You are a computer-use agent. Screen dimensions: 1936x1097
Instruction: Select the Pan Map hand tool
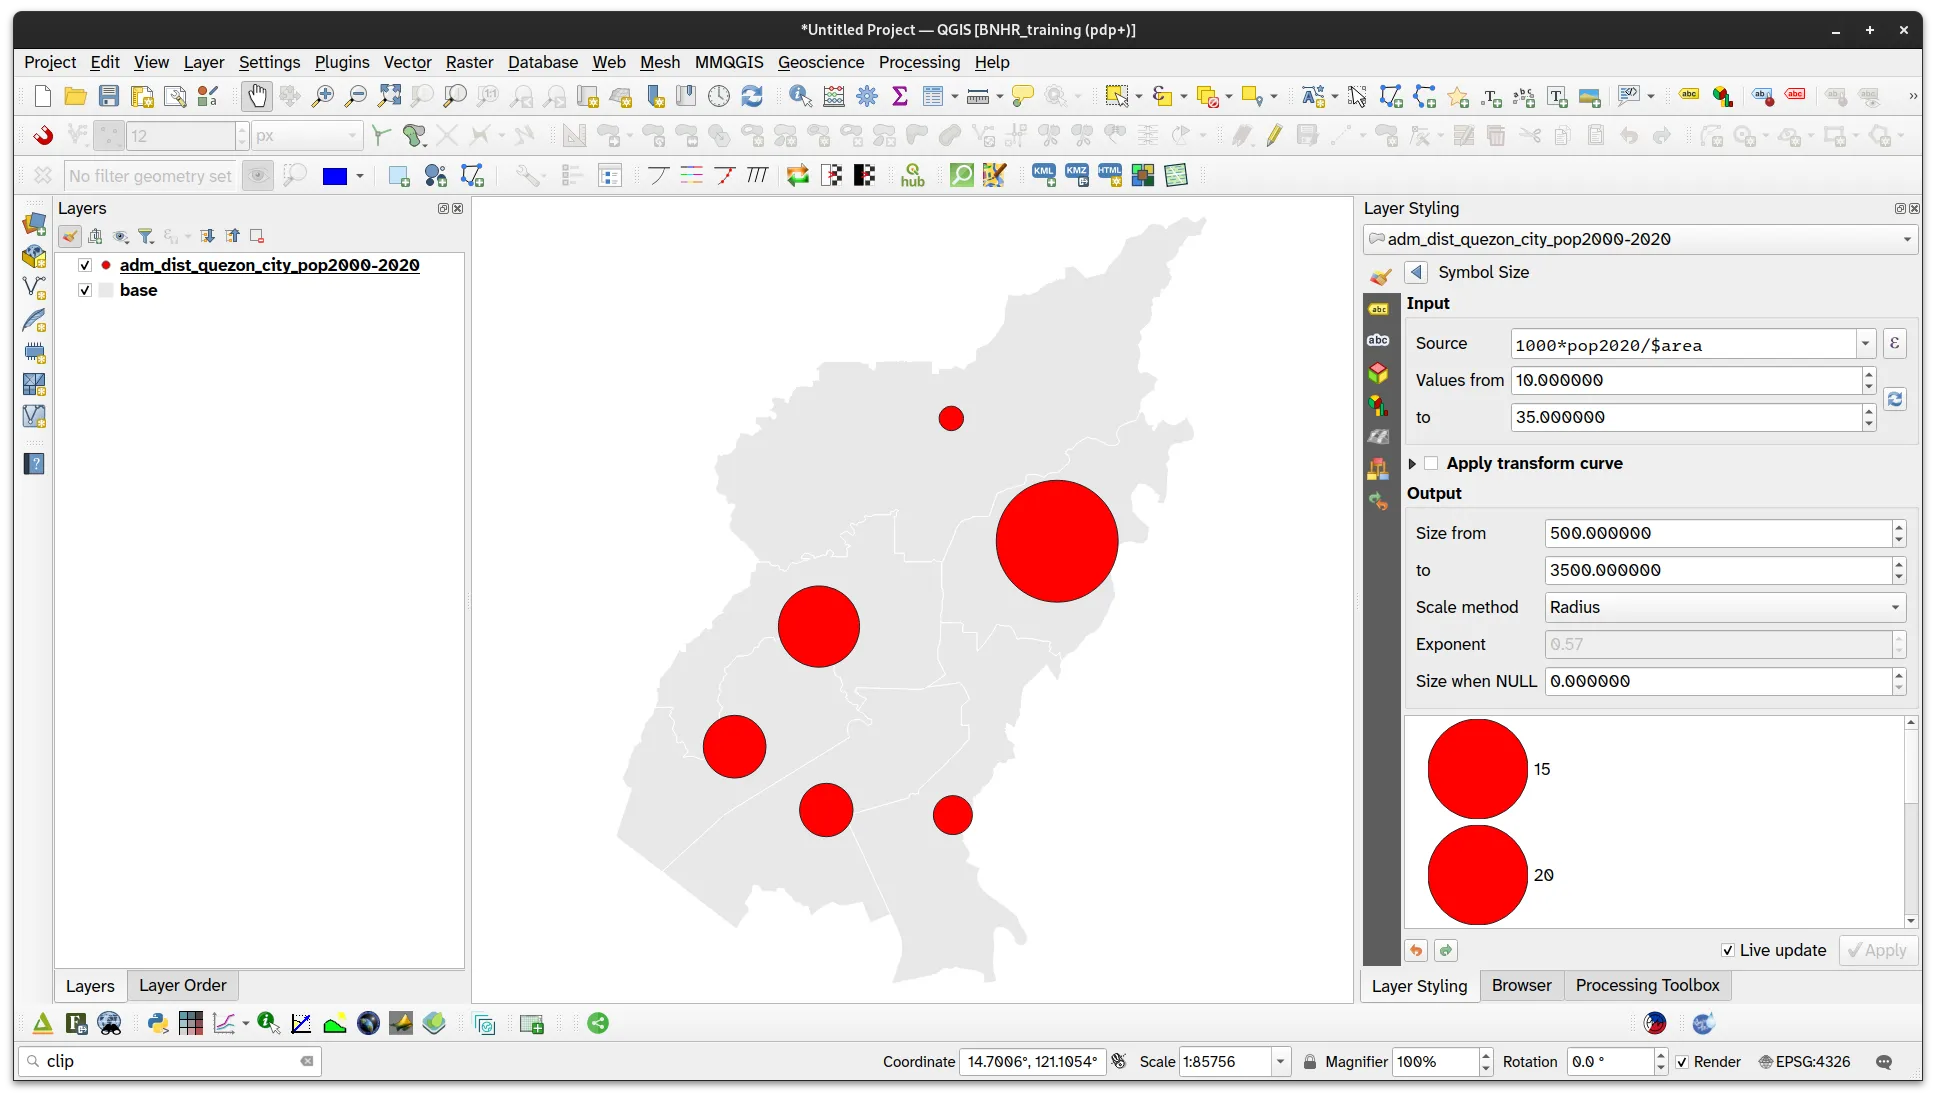pyautogui.click(x=257, y=96)
